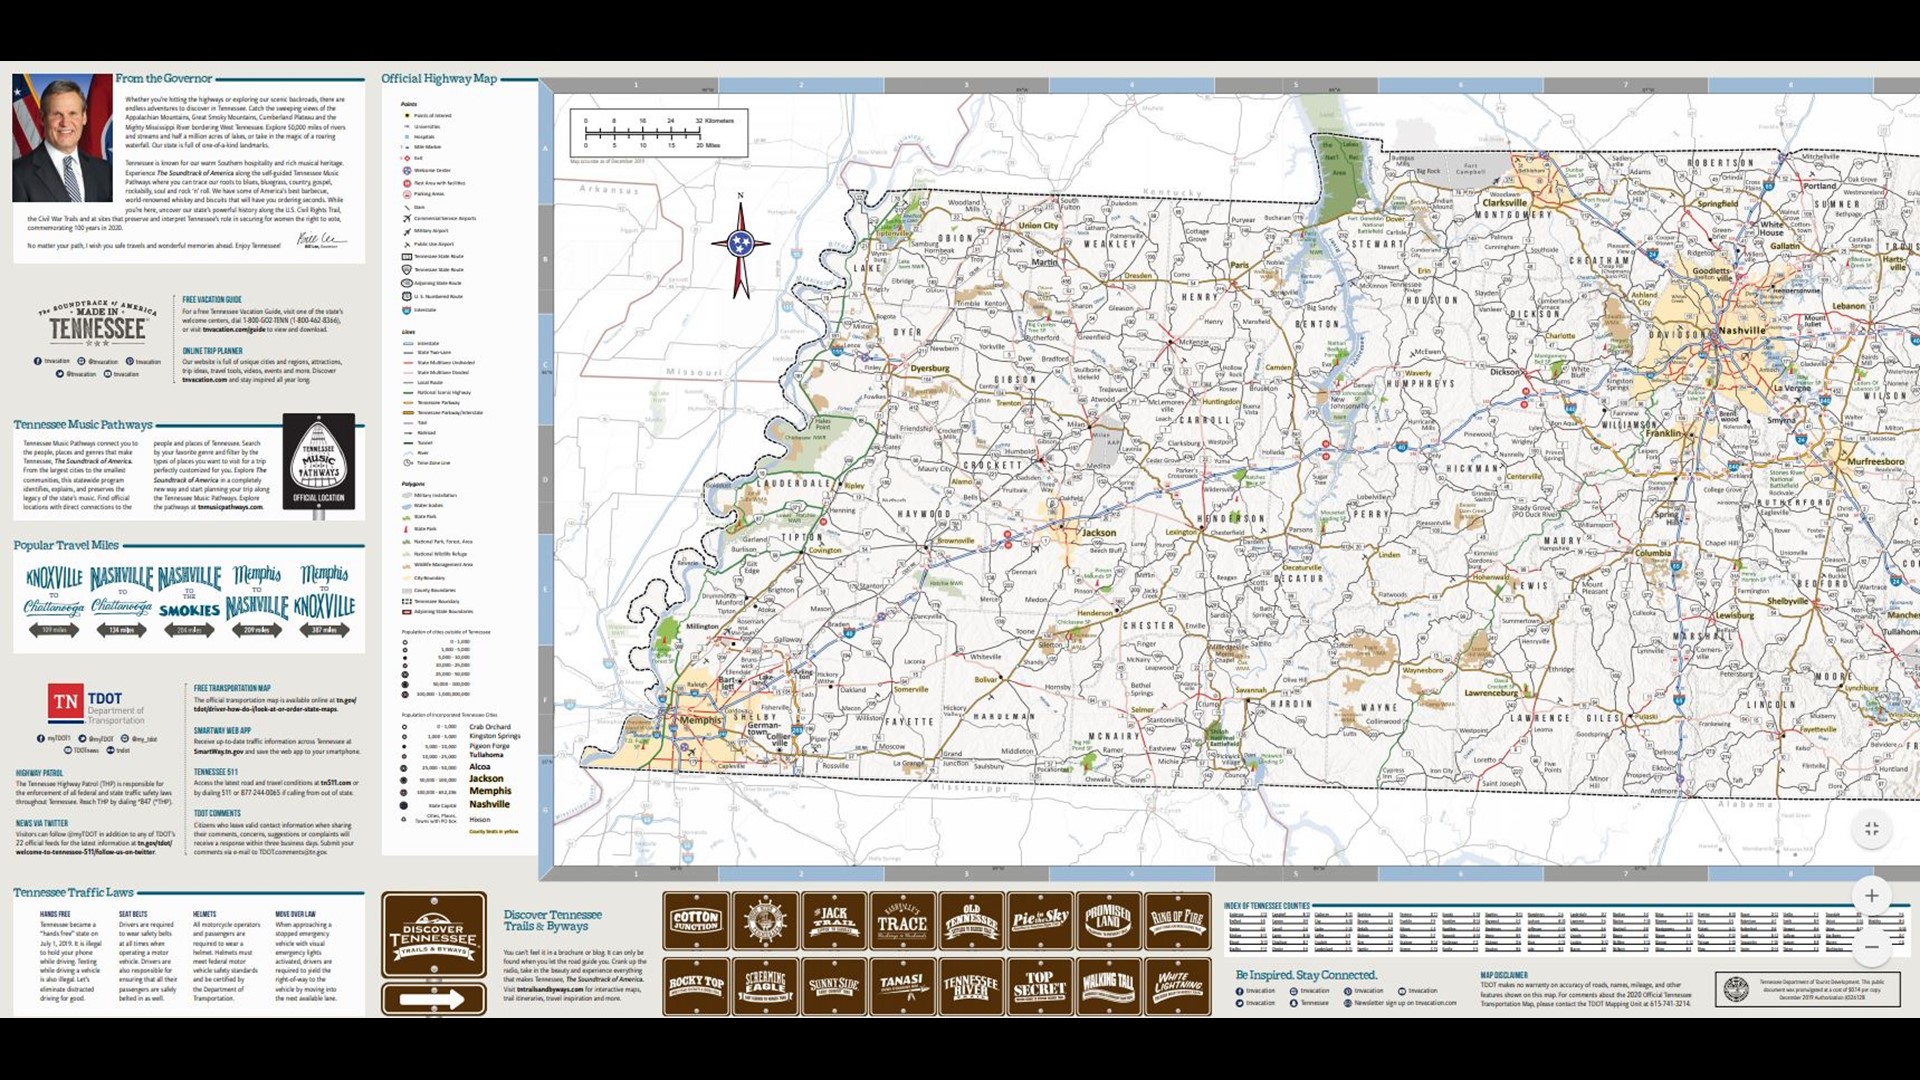The width and height of the screenshot is (1920, 1080).
Task: Select the Rocky Top trail badge
Action: (x=697, y=986)
